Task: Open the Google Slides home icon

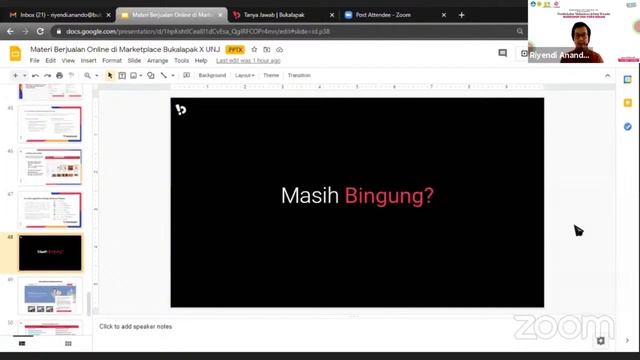Action: (x=15, y=53)
